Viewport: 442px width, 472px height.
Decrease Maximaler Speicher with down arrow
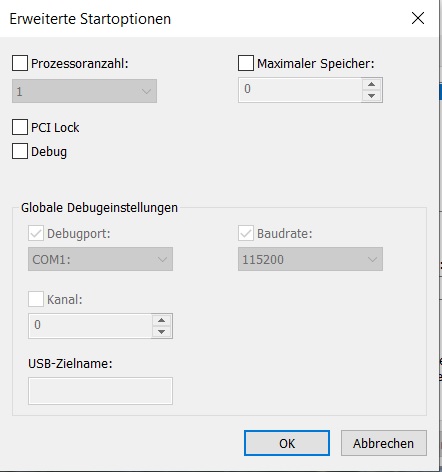coord(372,96)
